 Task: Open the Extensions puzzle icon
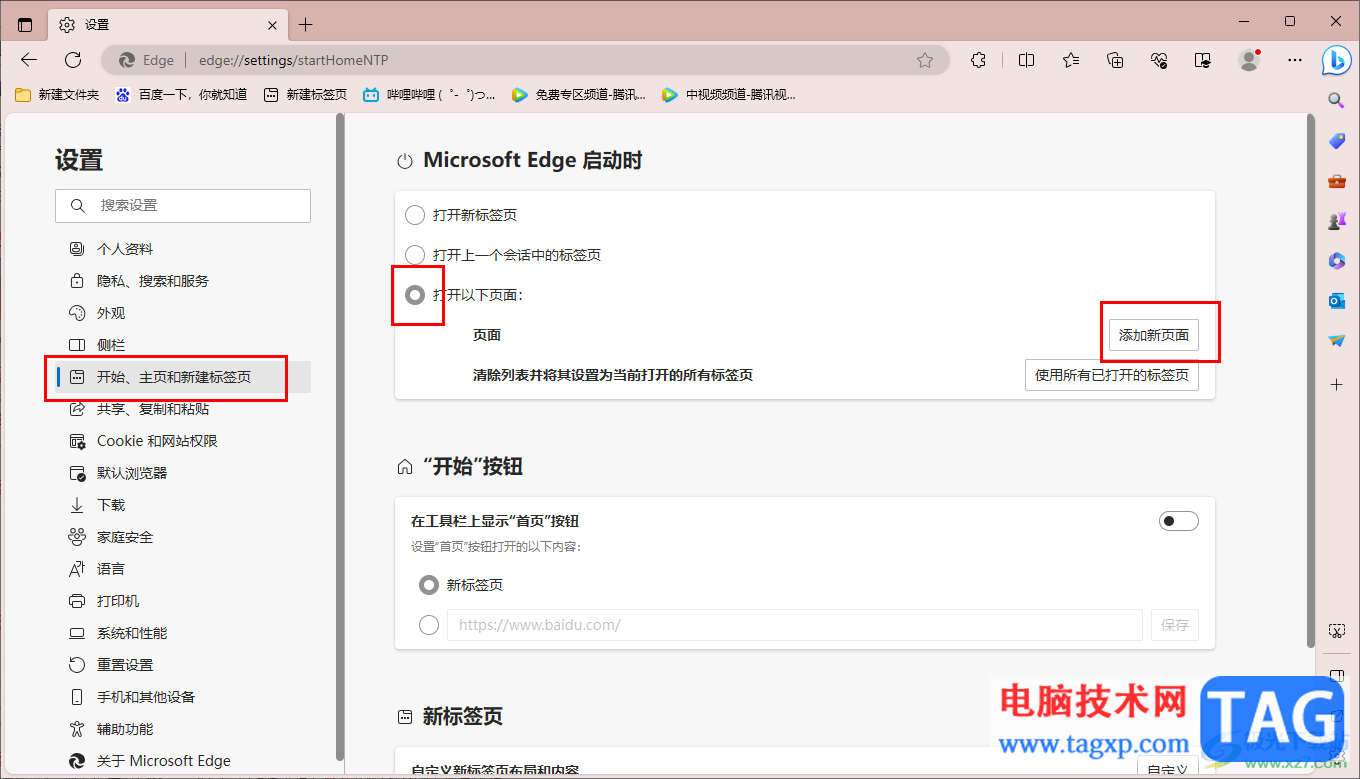pos(979,60)
